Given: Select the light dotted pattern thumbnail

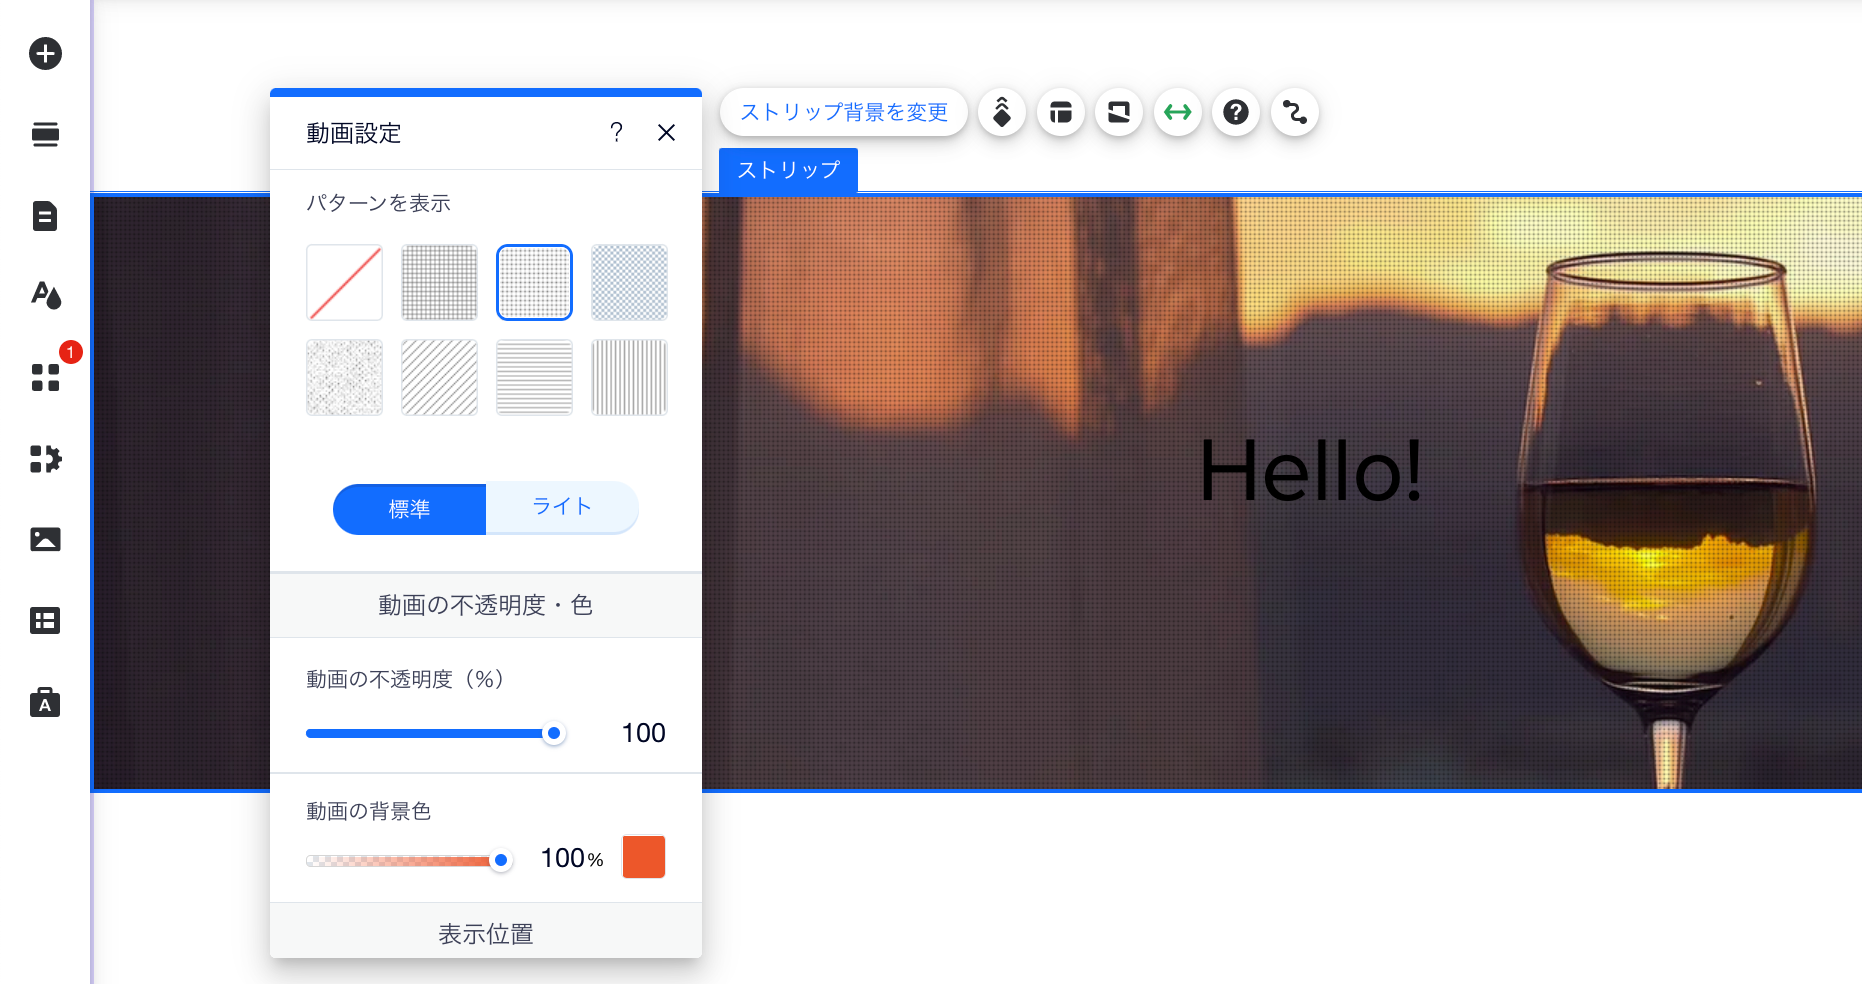Looking at the screenshot, I should pos(534,282).
